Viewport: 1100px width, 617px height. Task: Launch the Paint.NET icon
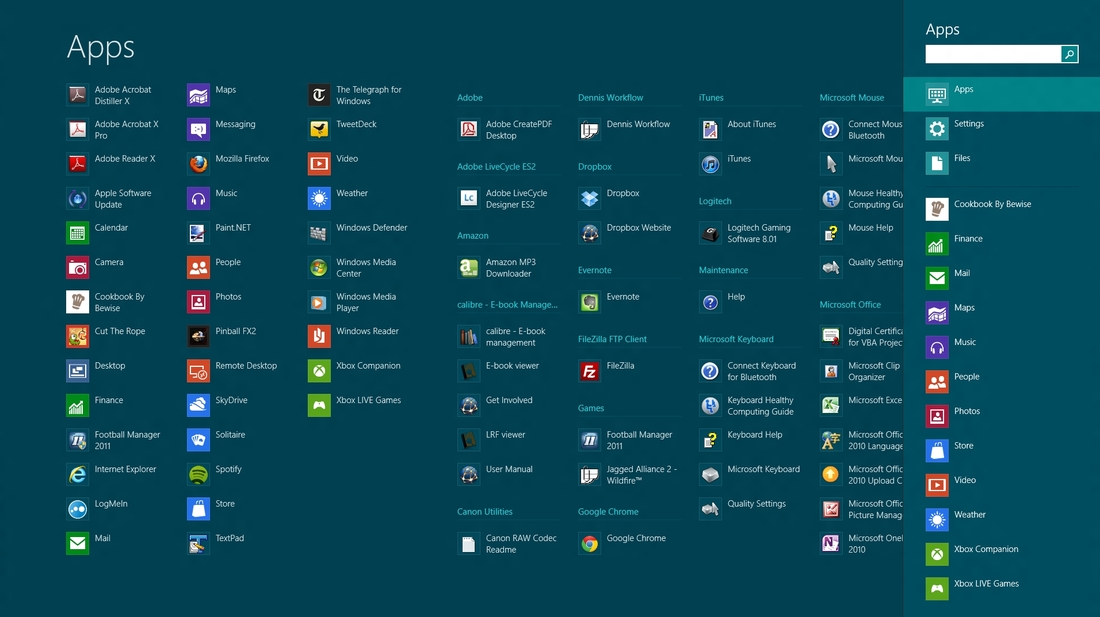198,233
